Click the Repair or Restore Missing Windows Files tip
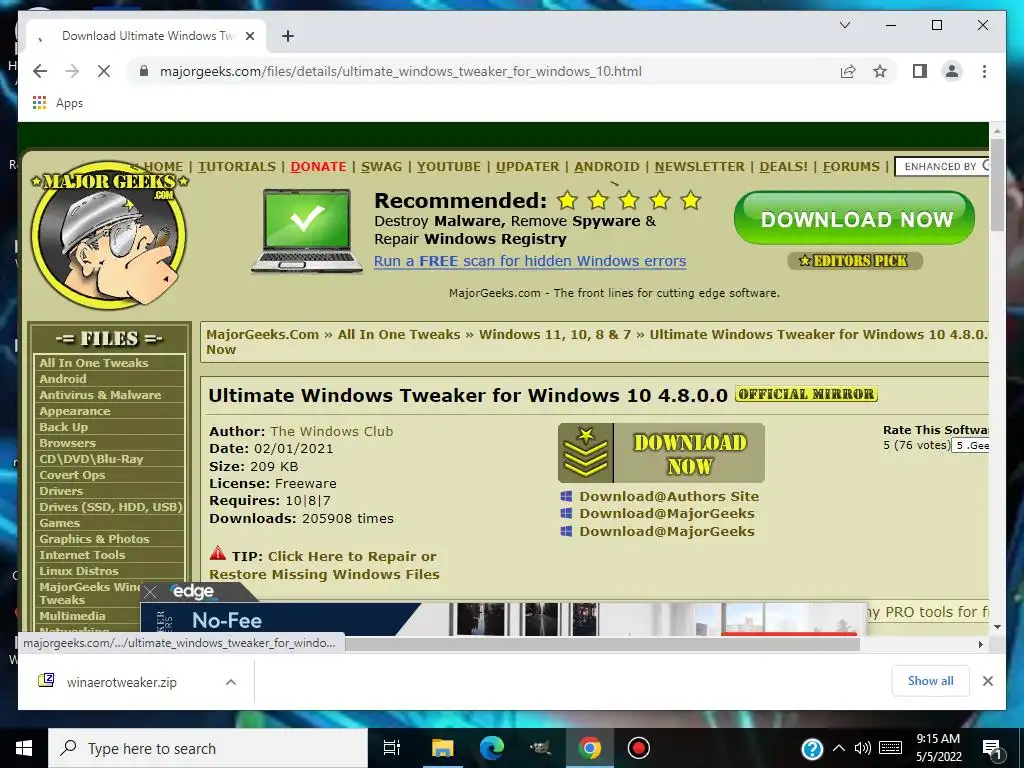Screen dimensions: 1024x768 tap(324, 566)
